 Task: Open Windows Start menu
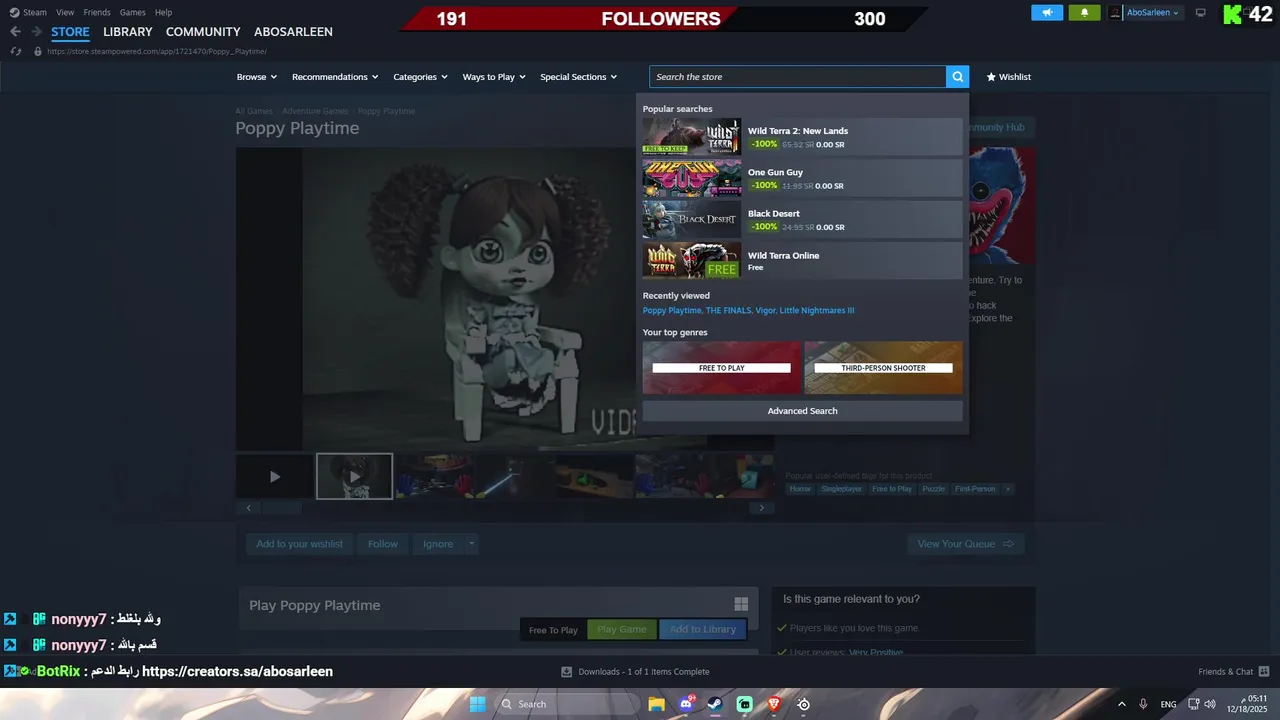[478, 704]
